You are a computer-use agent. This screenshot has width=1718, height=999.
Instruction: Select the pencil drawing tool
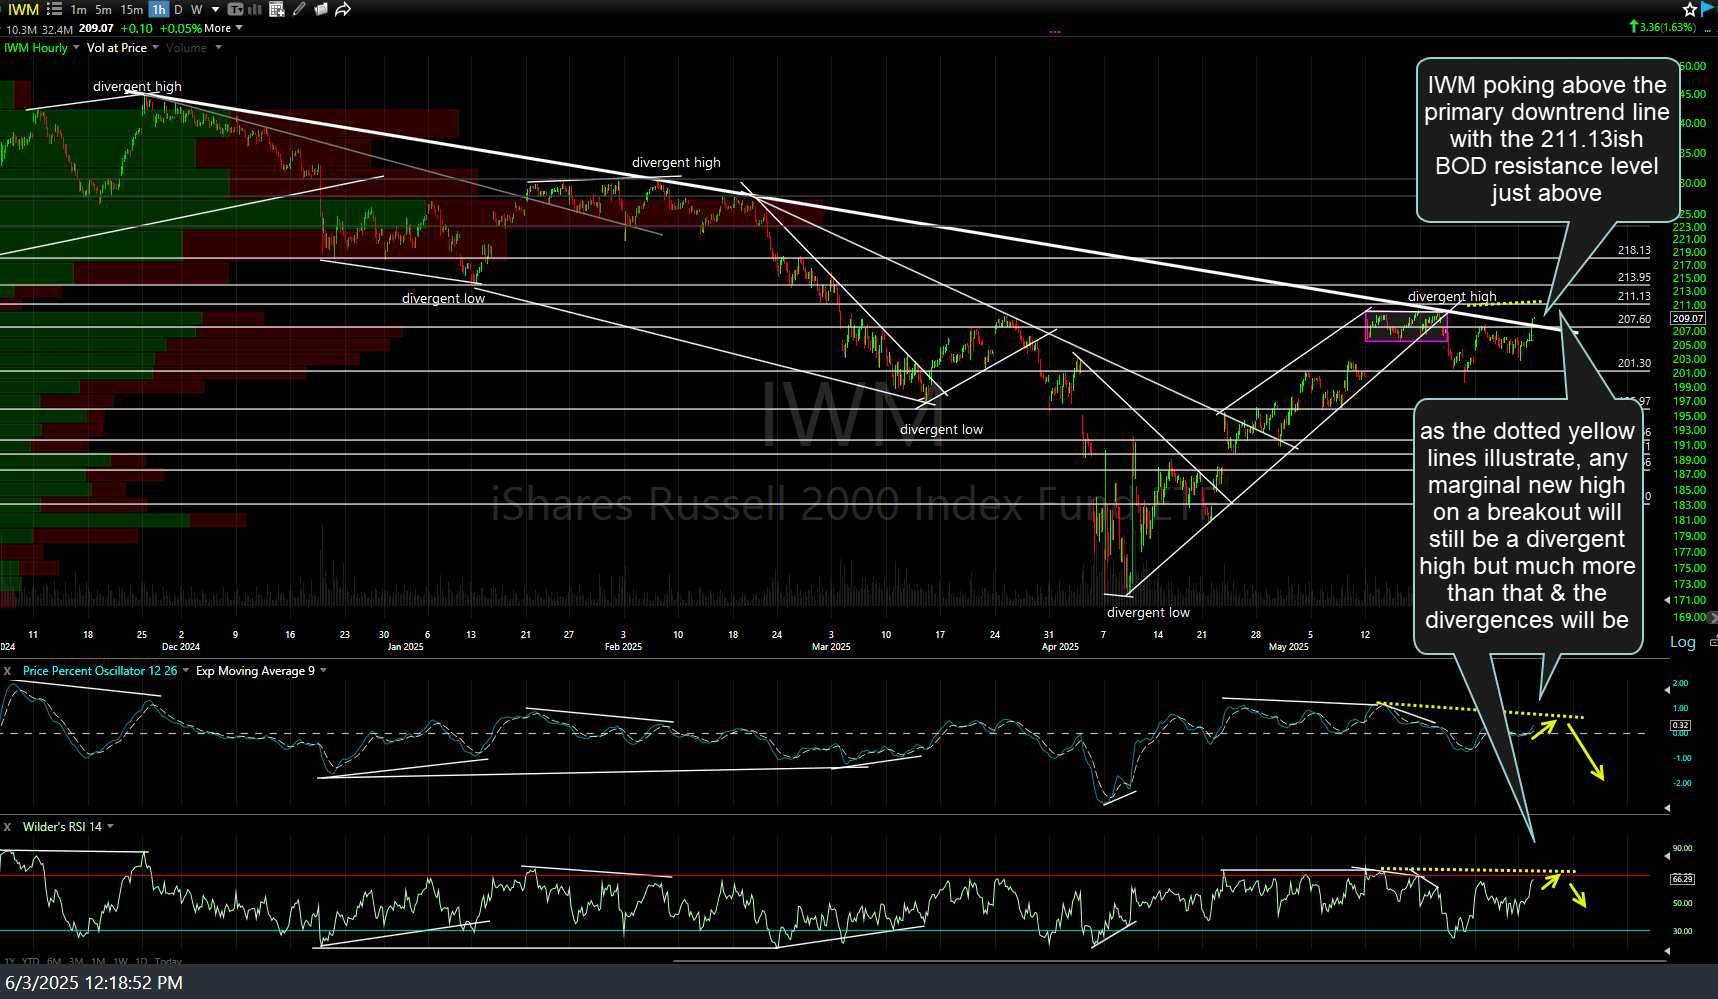click(299, 9)
